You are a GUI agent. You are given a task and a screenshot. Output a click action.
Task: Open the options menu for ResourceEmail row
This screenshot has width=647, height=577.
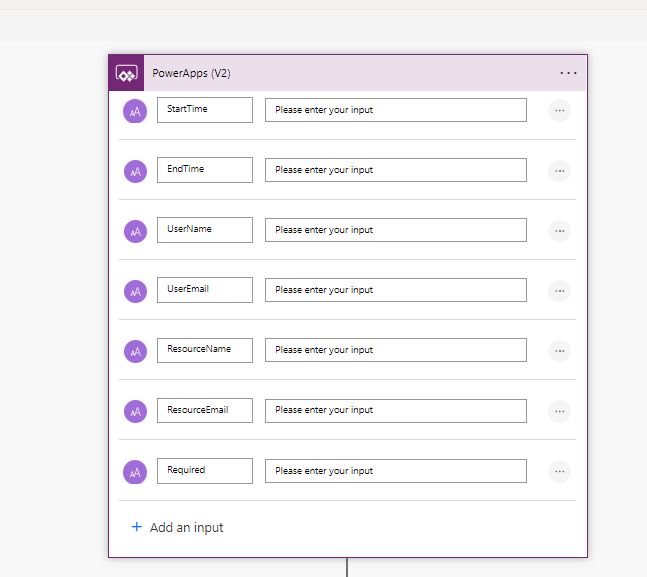(x=560, y=411)
